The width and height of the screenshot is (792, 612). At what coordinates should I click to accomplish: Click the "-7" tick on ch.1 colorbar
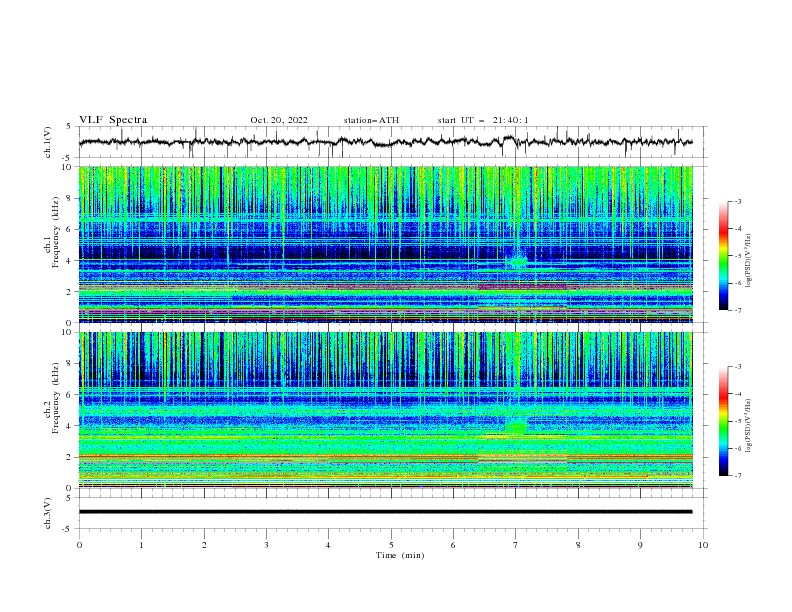738,310
